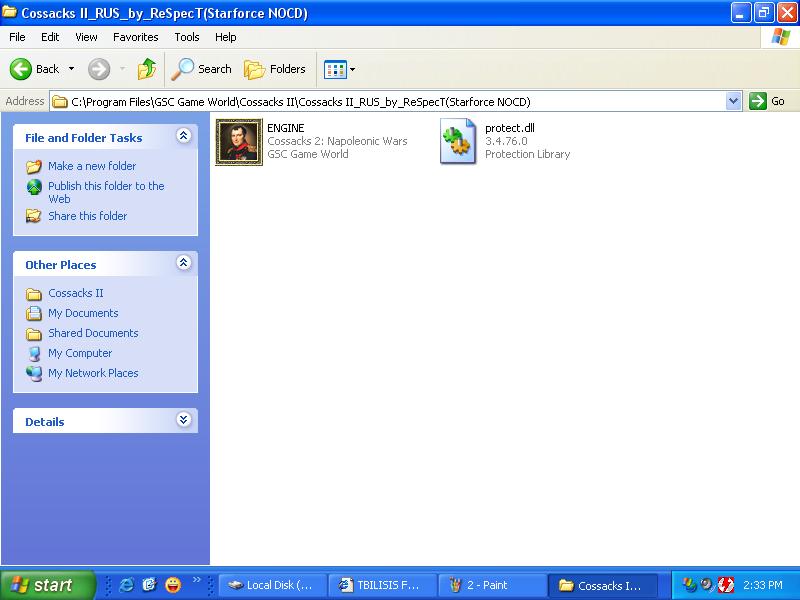Screen dimensions: 800x600
Task: Open the Favorites menu
Action: (x=136, y=37)
